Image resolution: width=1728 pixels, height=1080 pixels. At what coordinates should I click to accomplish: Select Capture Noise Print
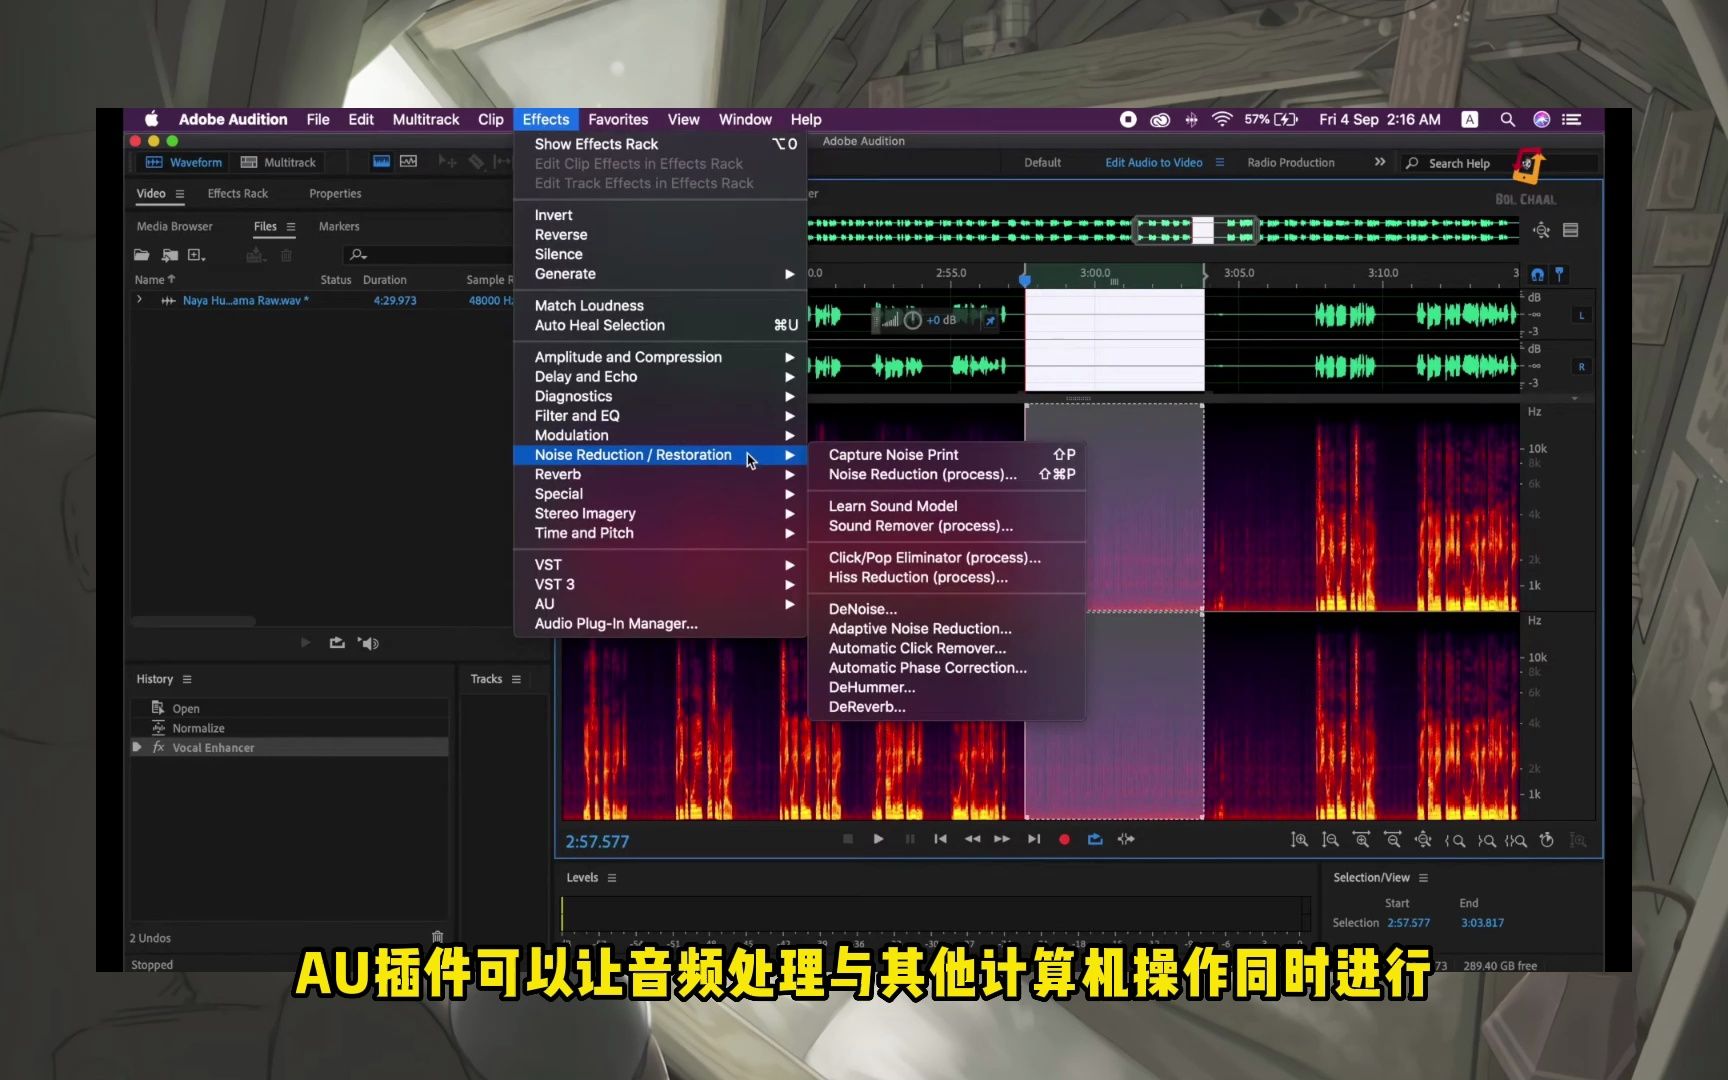click(x=947, y=455)
